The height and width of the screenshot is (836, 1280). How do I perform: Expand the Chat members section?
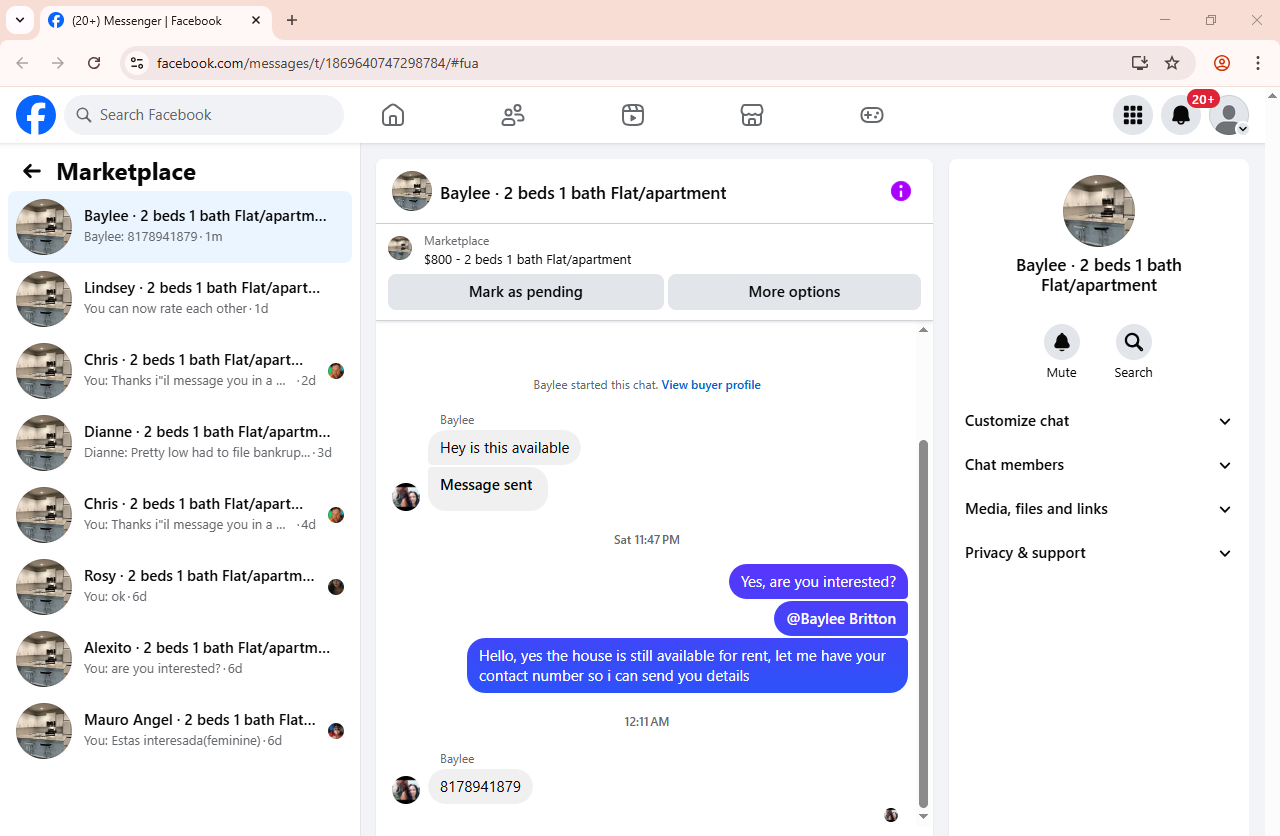(x=1099, y=465)
